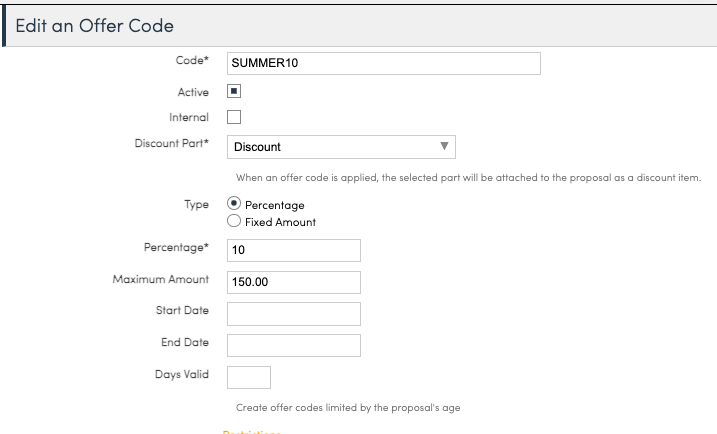The height and width of the screenshot is (434, 717).
Task: Click the "Type" label text
Action: (197, 203)
